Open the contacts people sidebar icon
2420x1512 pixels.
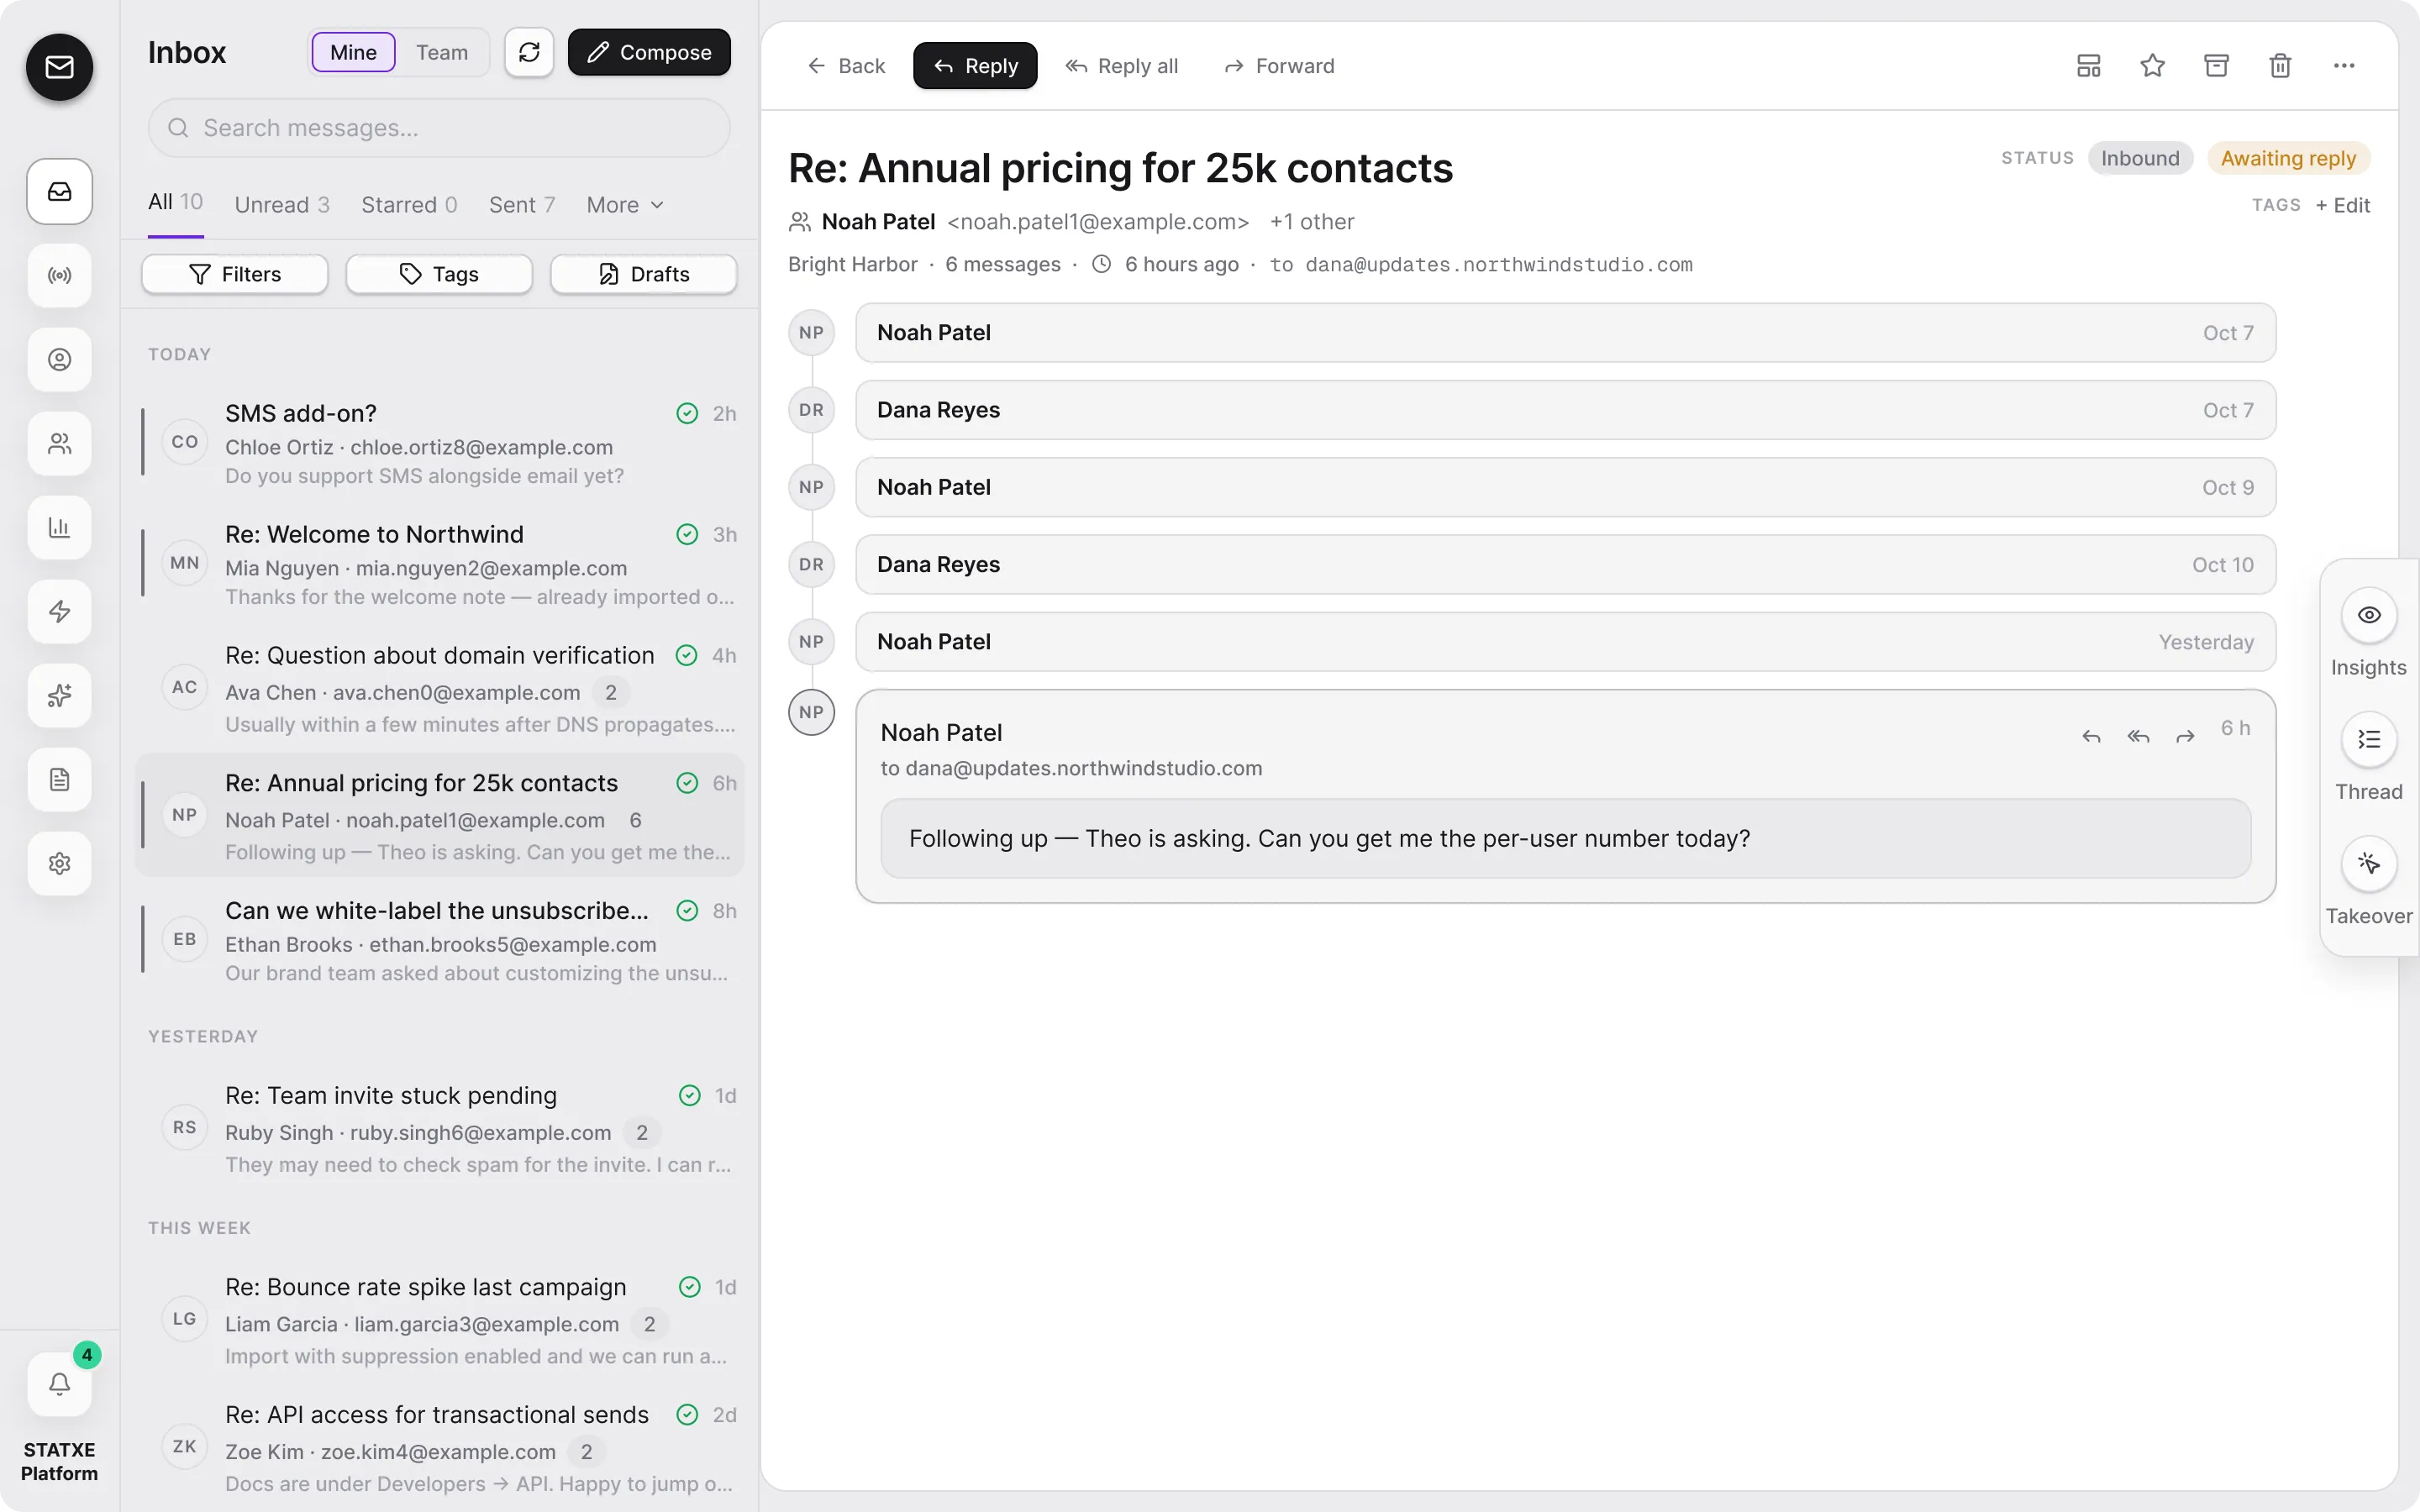(60, 443)
